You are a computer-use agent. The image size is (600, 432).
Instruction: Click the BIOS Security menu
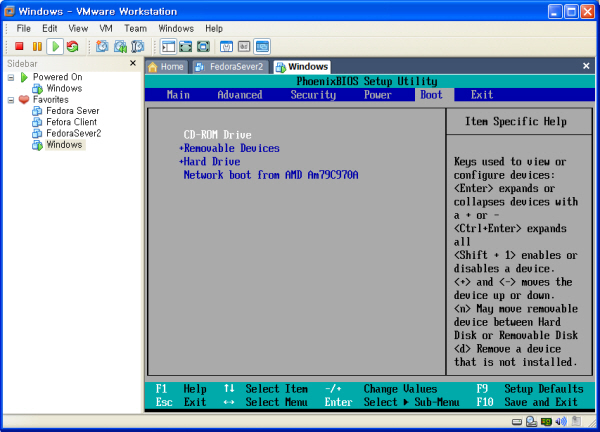[x=313, y=95]
